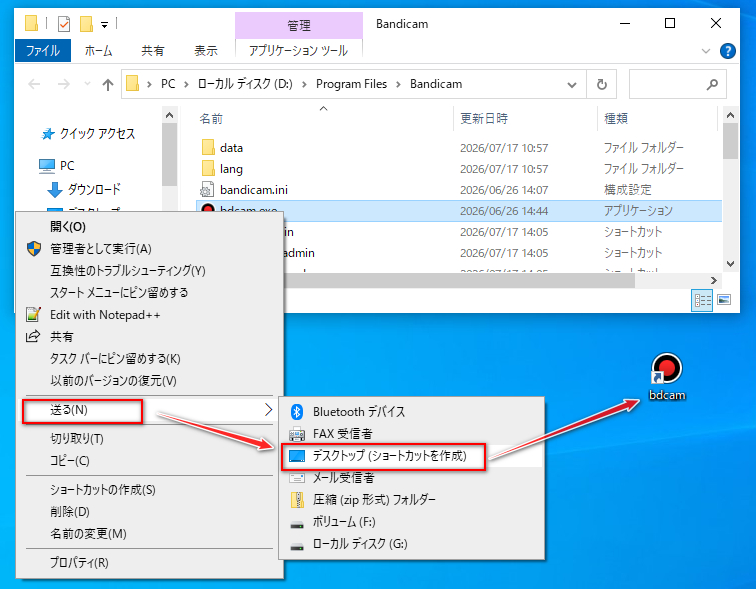The image size is (756, 589).
Task: Open the アプリケーション ツール tab
Action: (298, 50)
